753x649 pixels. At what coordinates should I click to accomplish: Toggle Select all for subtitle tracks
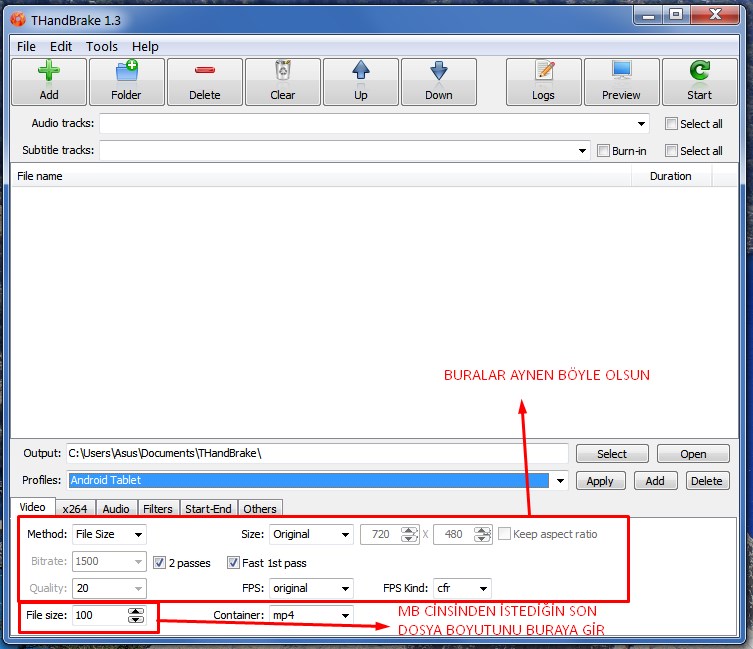click(671, 150)
